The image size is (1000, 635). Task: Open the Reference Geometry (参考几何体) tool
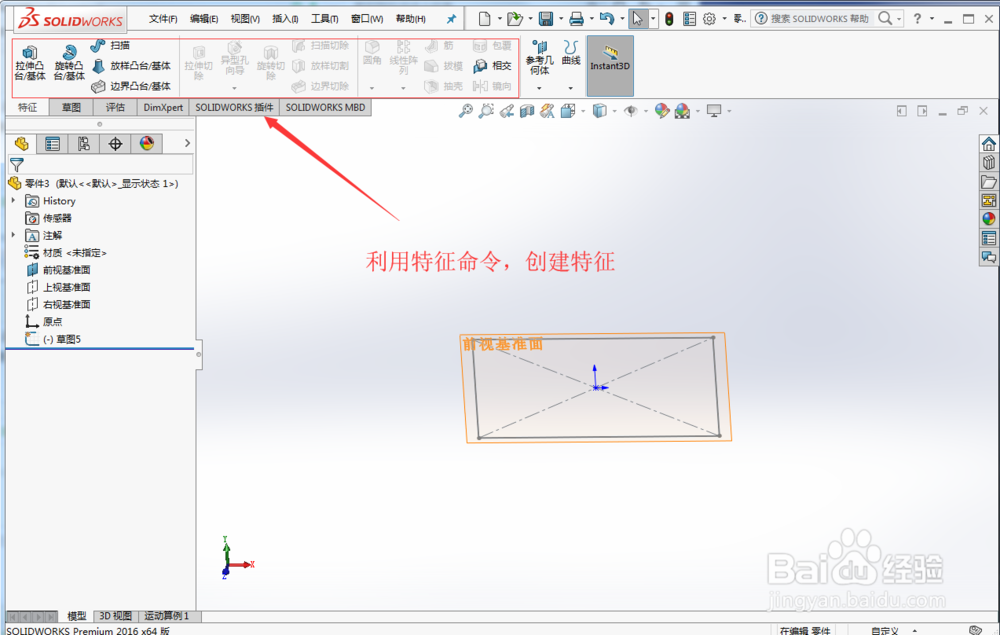tap(540, 57)
